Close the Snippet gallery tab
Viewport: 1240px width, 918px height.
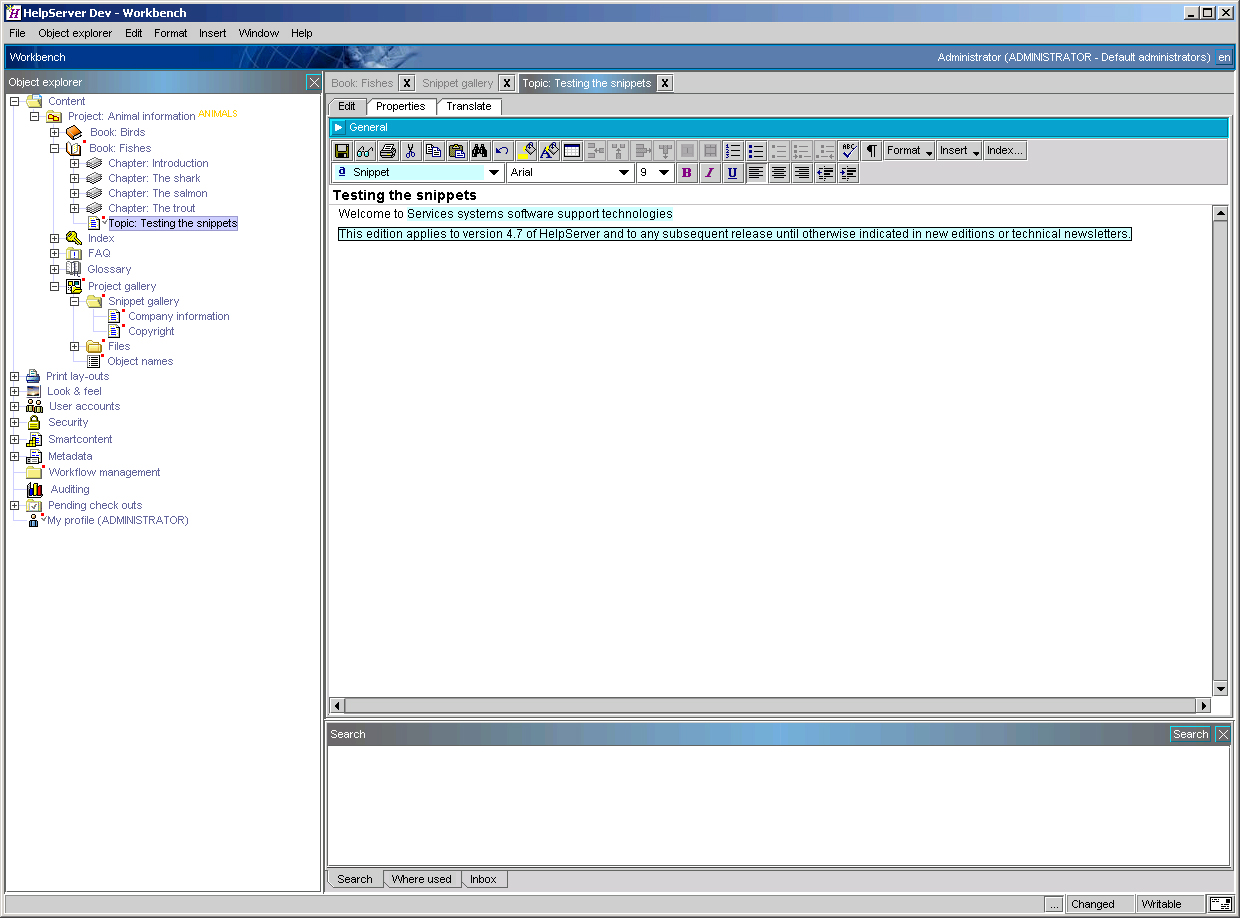click(x=507, y=83)
